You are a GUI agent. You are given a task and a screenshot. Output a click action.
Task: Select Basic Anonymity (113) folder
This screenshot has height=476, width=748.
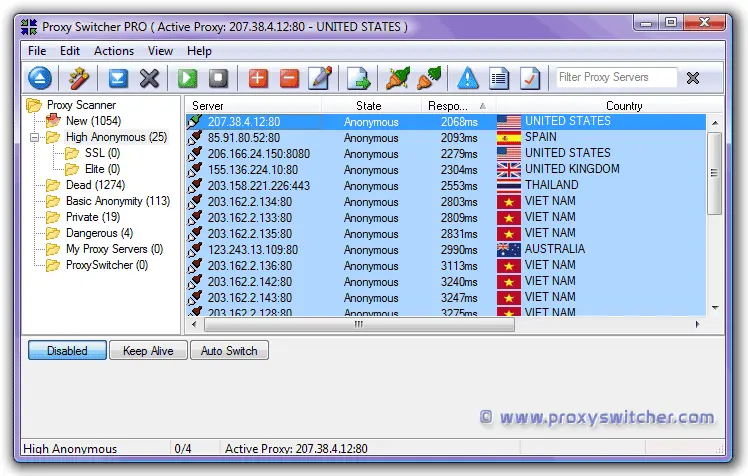pos(118,201)
